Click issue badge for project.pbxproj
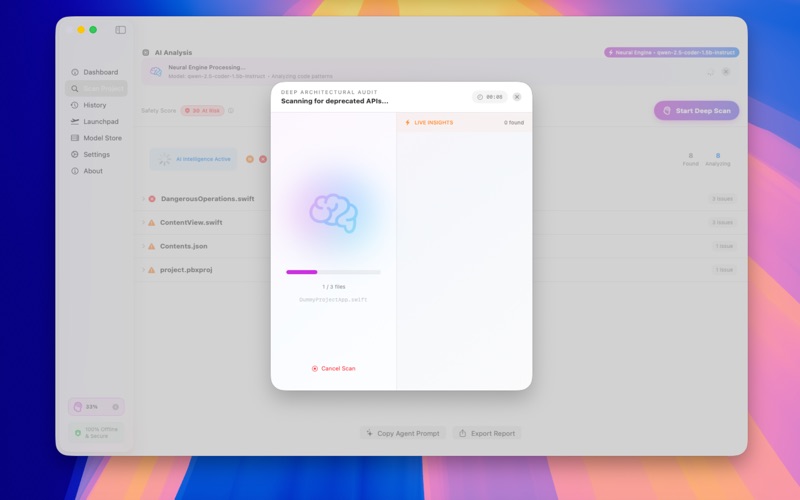The width and height of the screenshot is (800, 500). (x=724, y=270)
